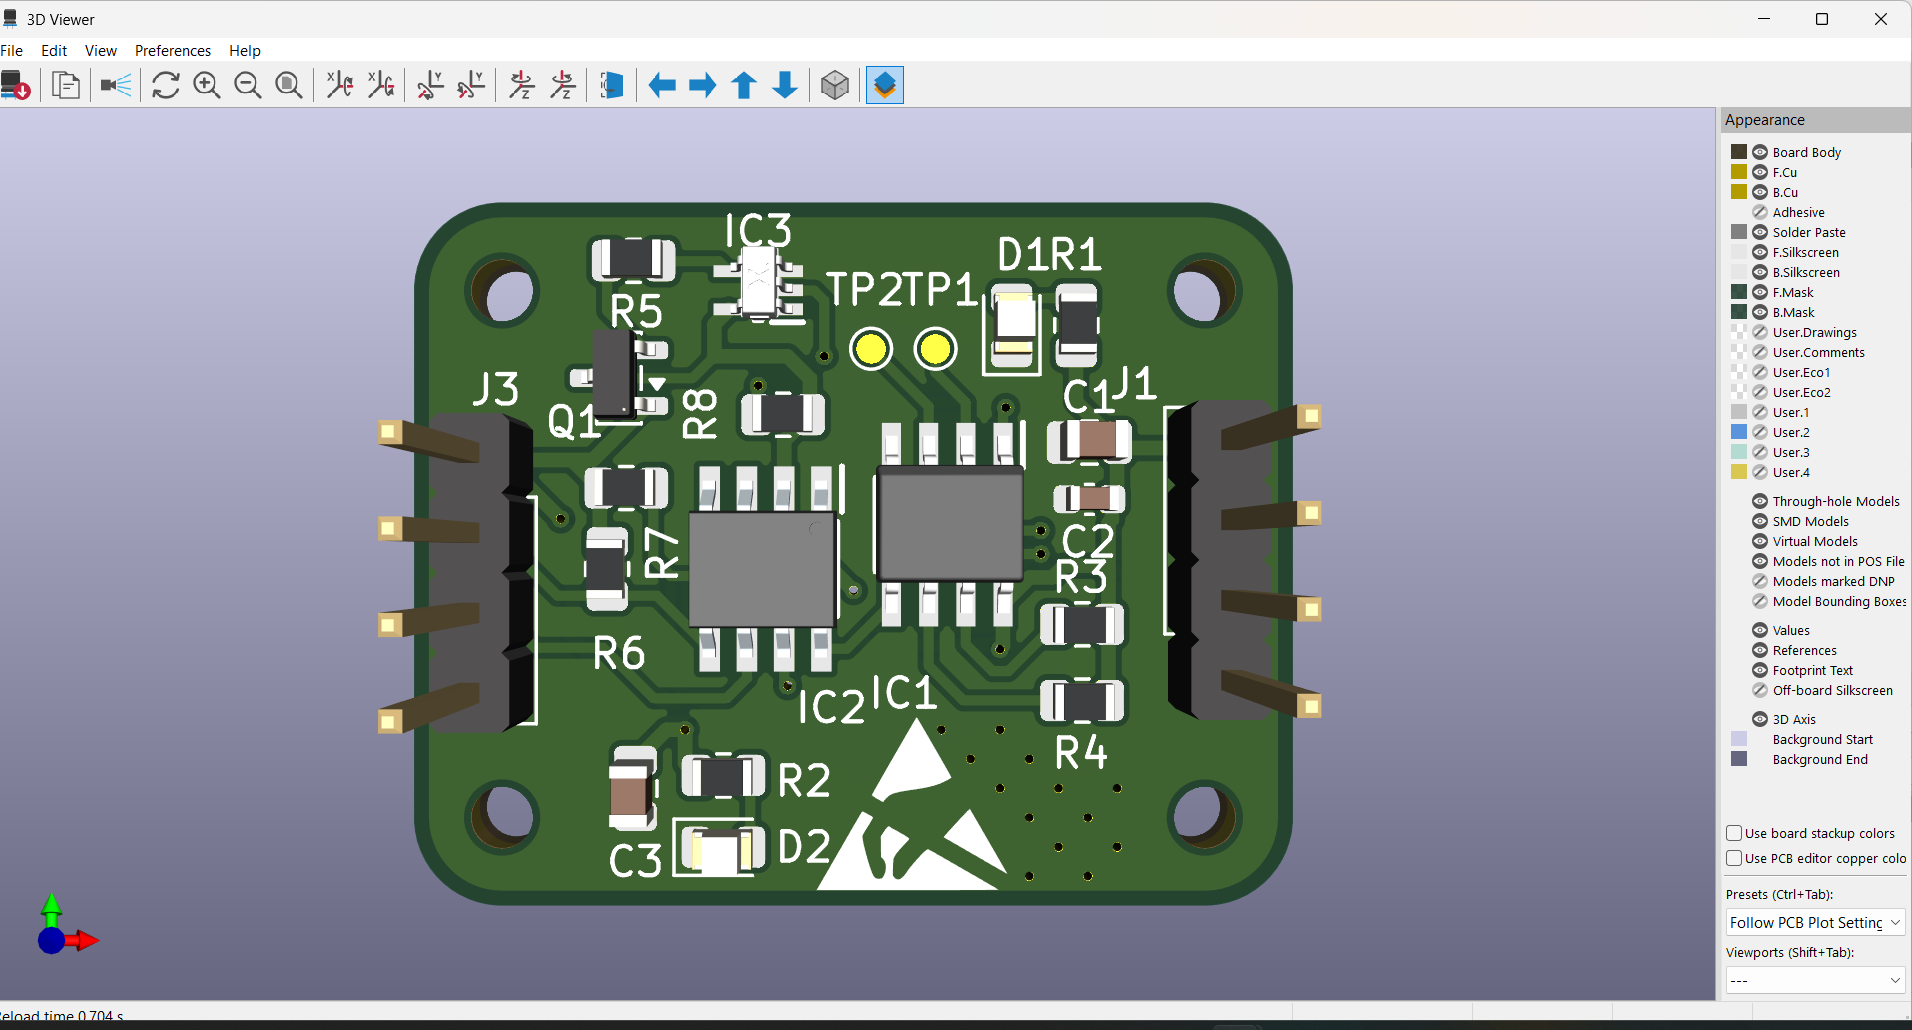The height and width of the screenshot is (1030, 1912).
Task: Toggle Values visibility eye
Action: tap(1760, 630)
